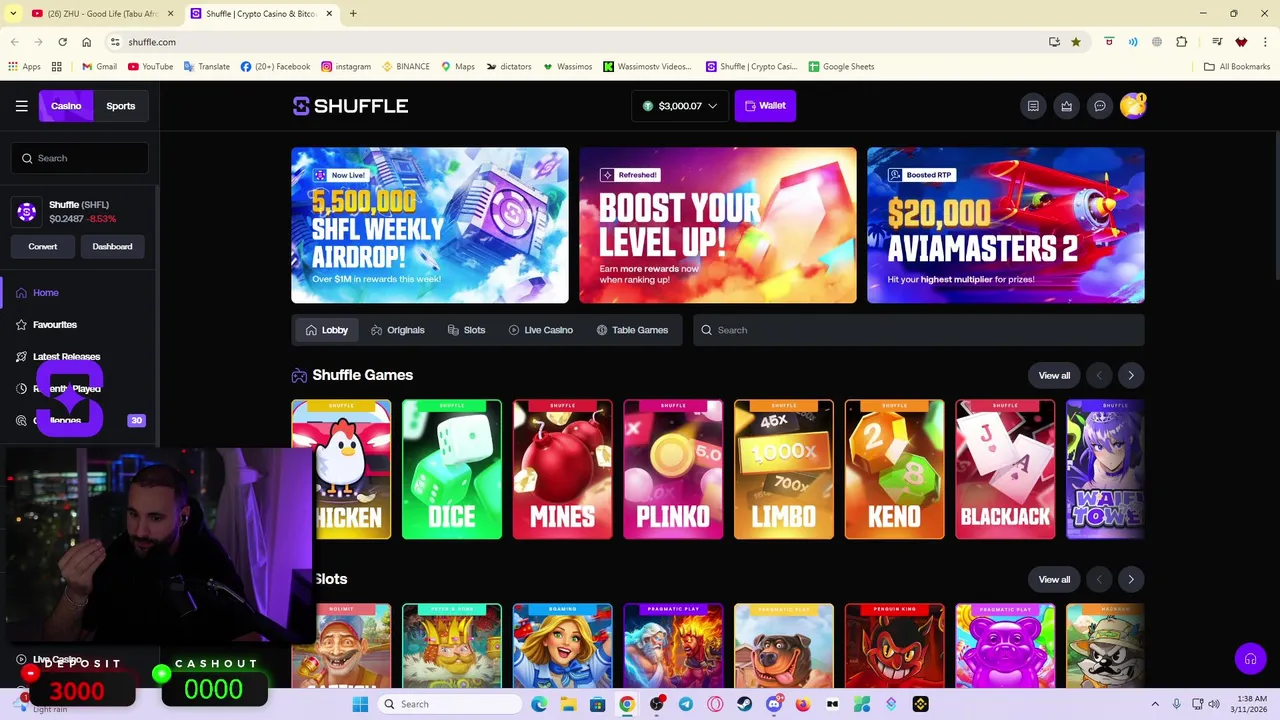Viewport: 1280px width, 720px height.
Task: Switch to Casino mode
Action: pos(66,106)
